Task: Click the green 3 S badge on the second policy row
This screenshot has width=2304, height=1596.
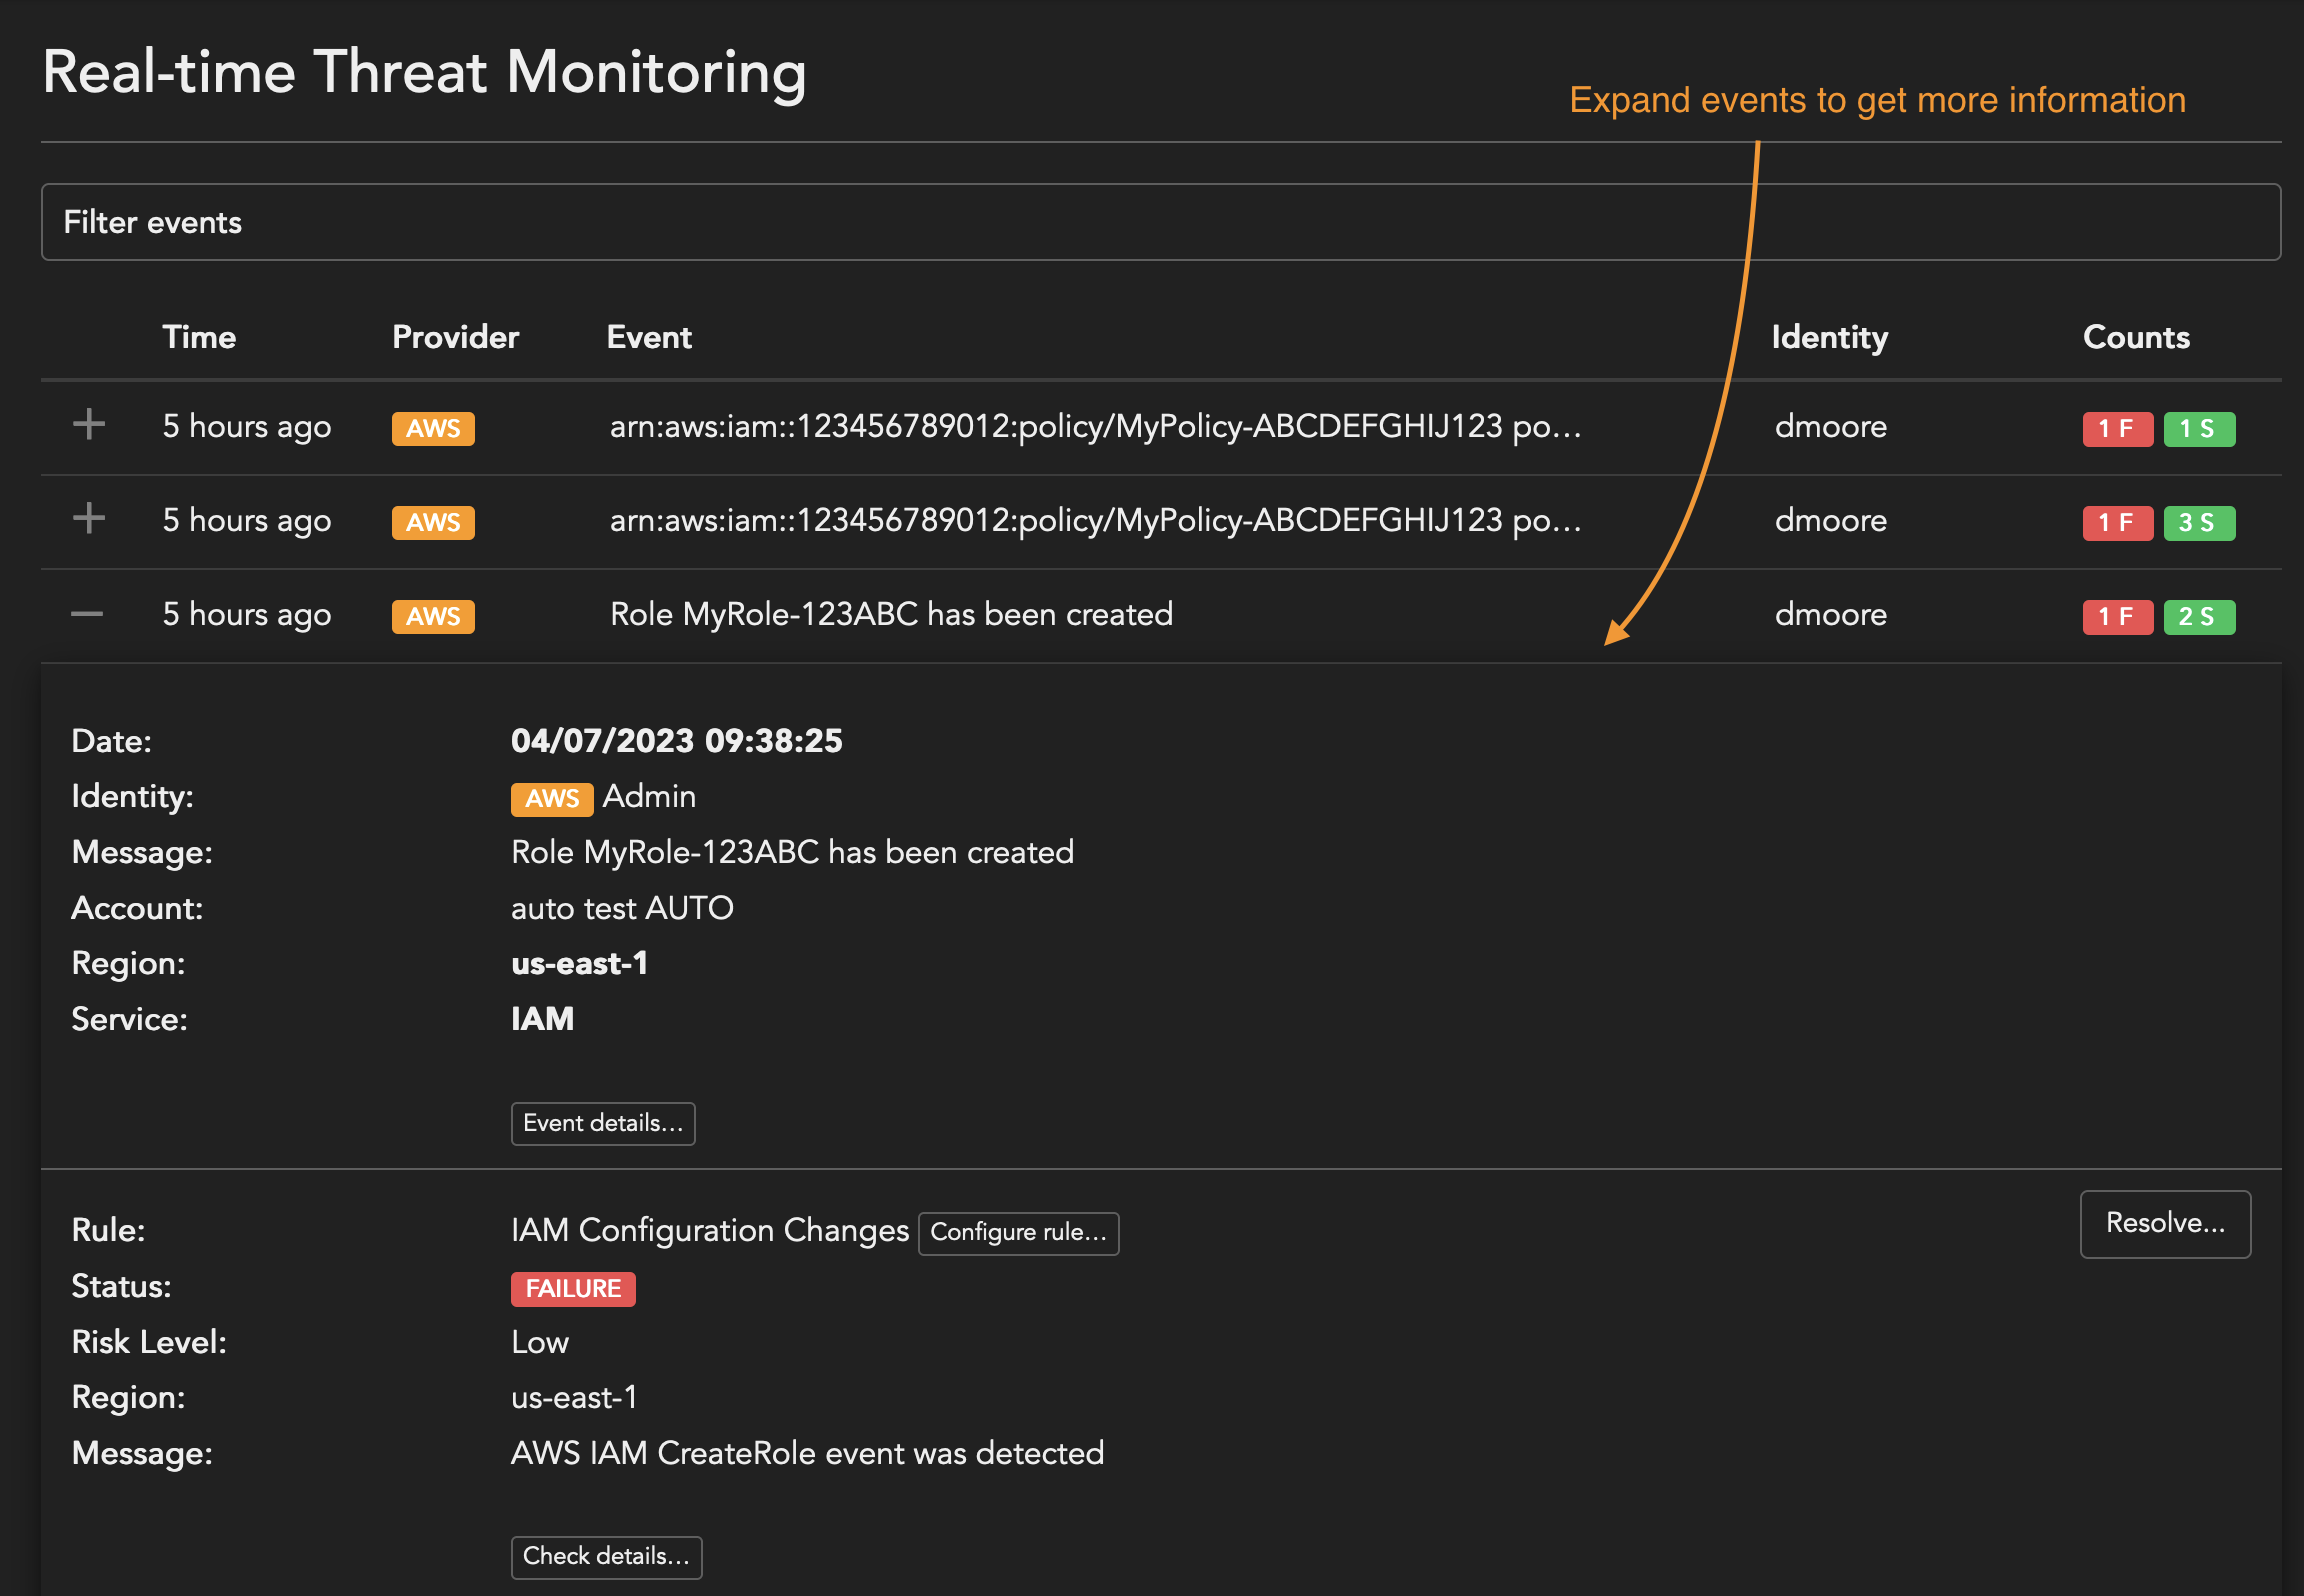Action: 2198,522
